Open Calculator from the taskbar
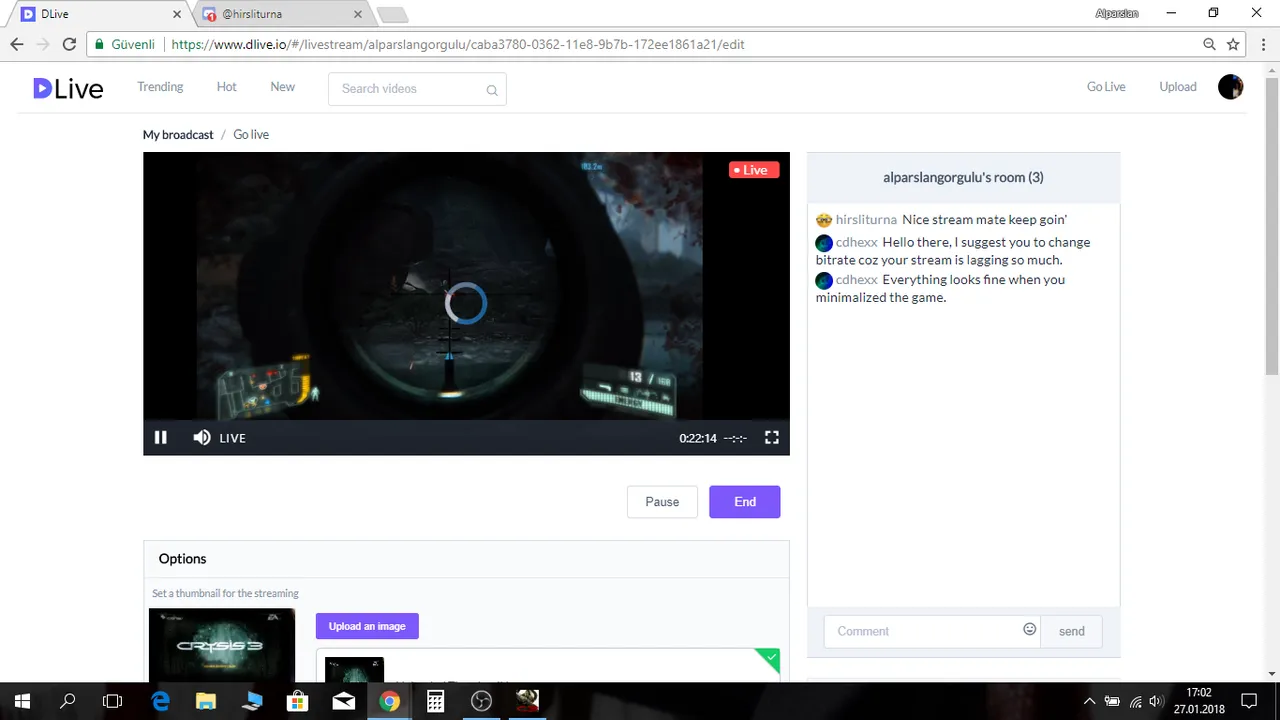1280x720 pixels. (x=435, y=701)
